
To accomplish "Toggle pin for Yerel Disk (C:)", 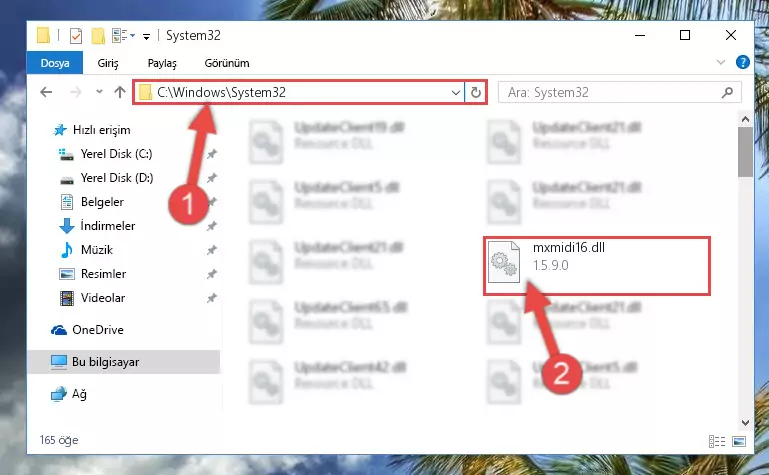I will click(x=211, y=154).
